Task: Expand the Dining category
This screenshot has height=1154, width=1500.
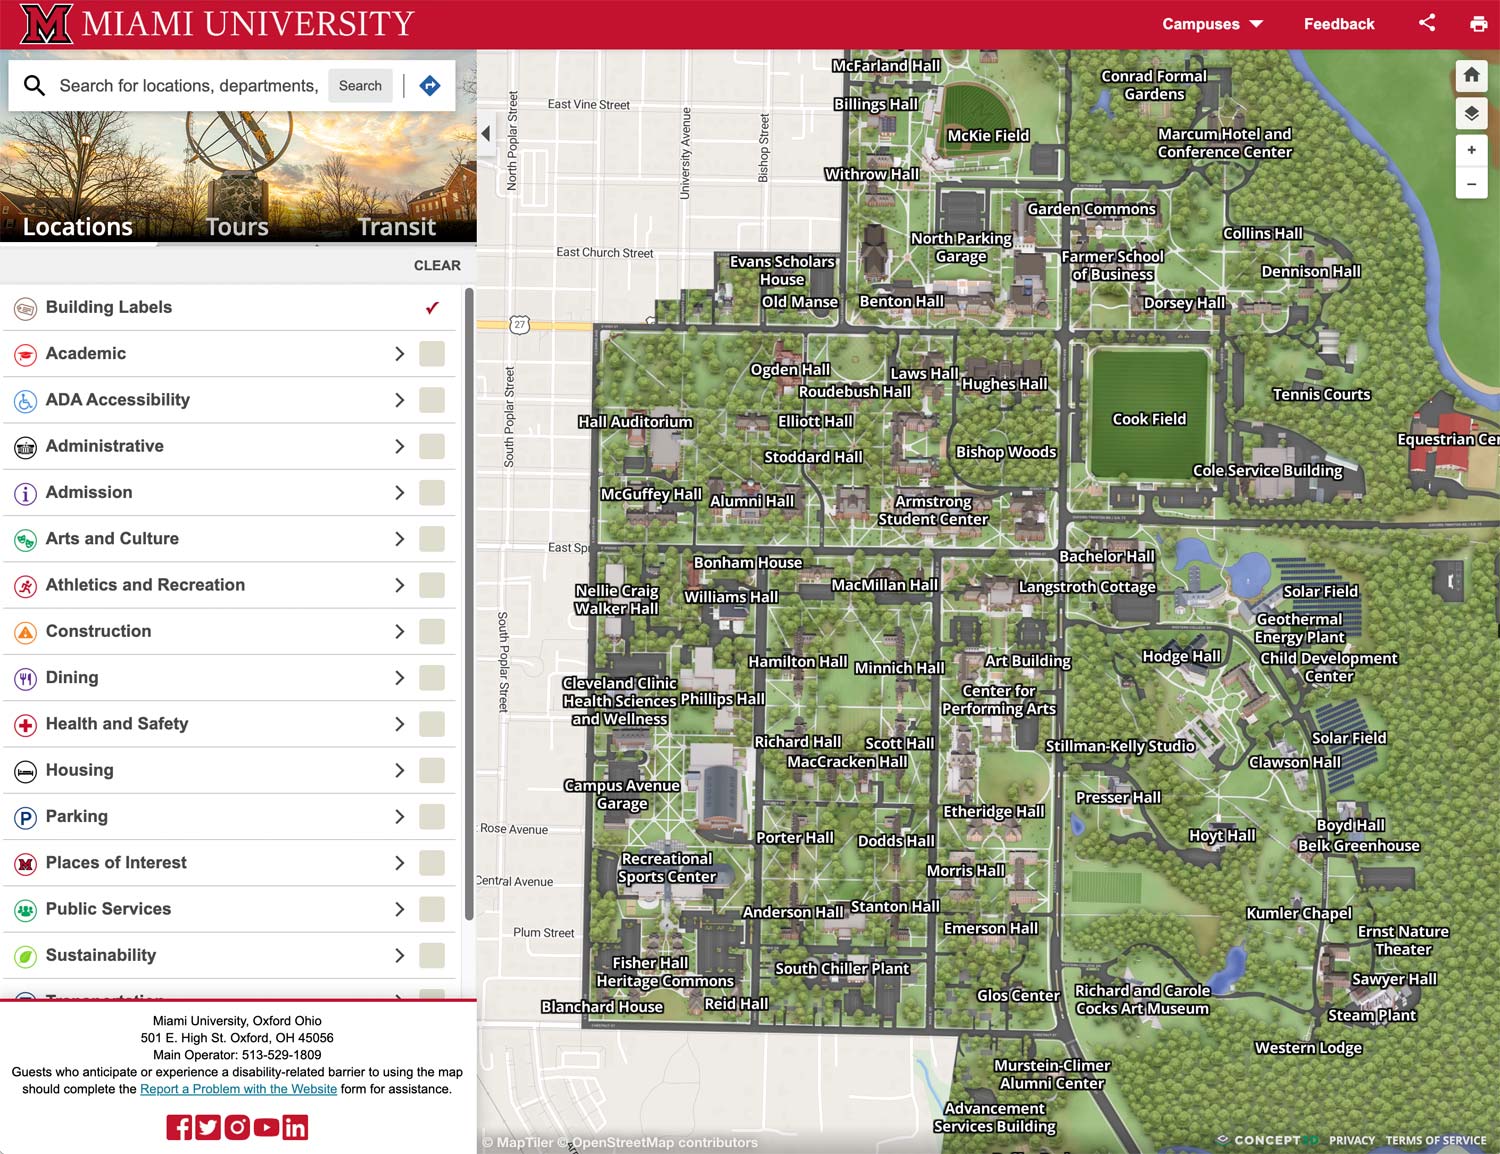Action: click(x=398, y=677)
